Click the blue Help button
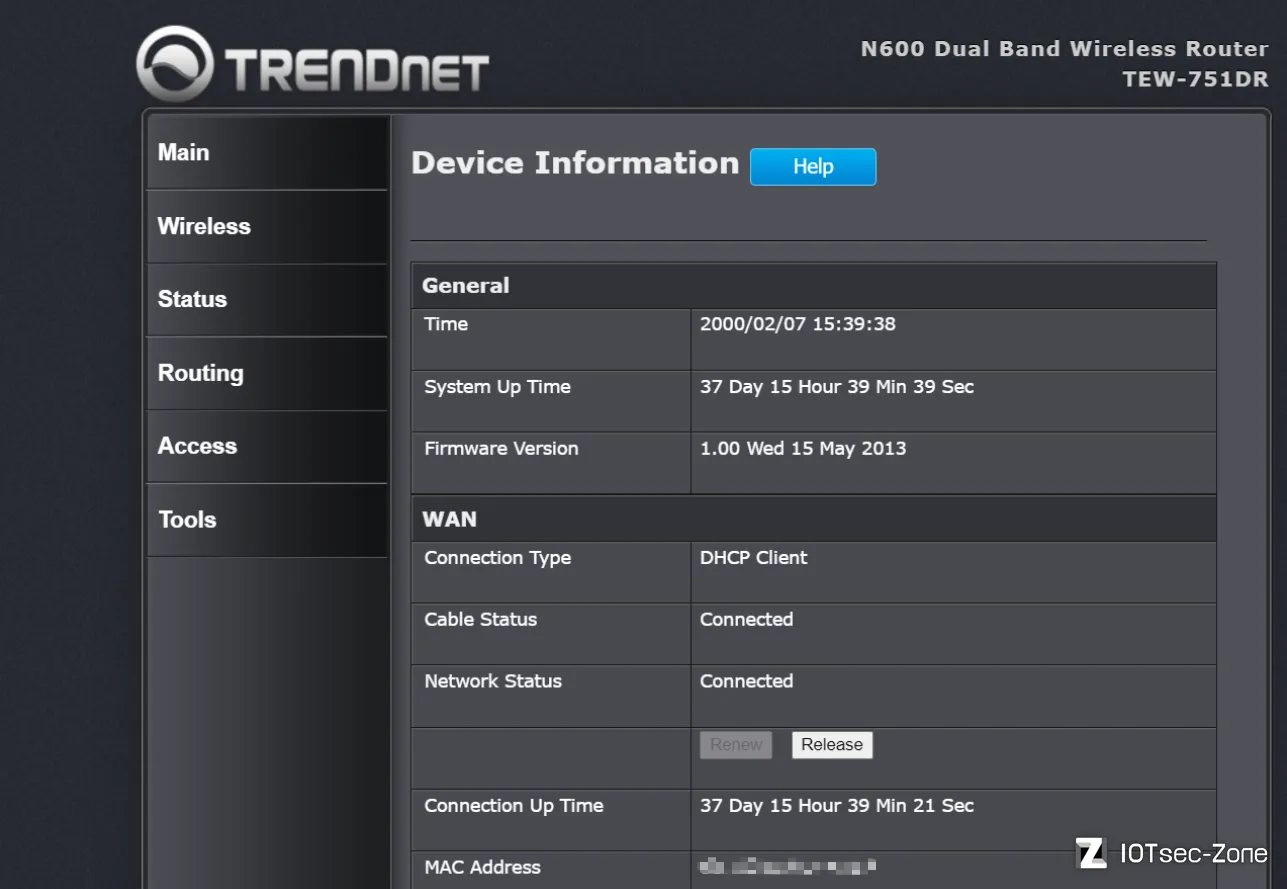 813,167
